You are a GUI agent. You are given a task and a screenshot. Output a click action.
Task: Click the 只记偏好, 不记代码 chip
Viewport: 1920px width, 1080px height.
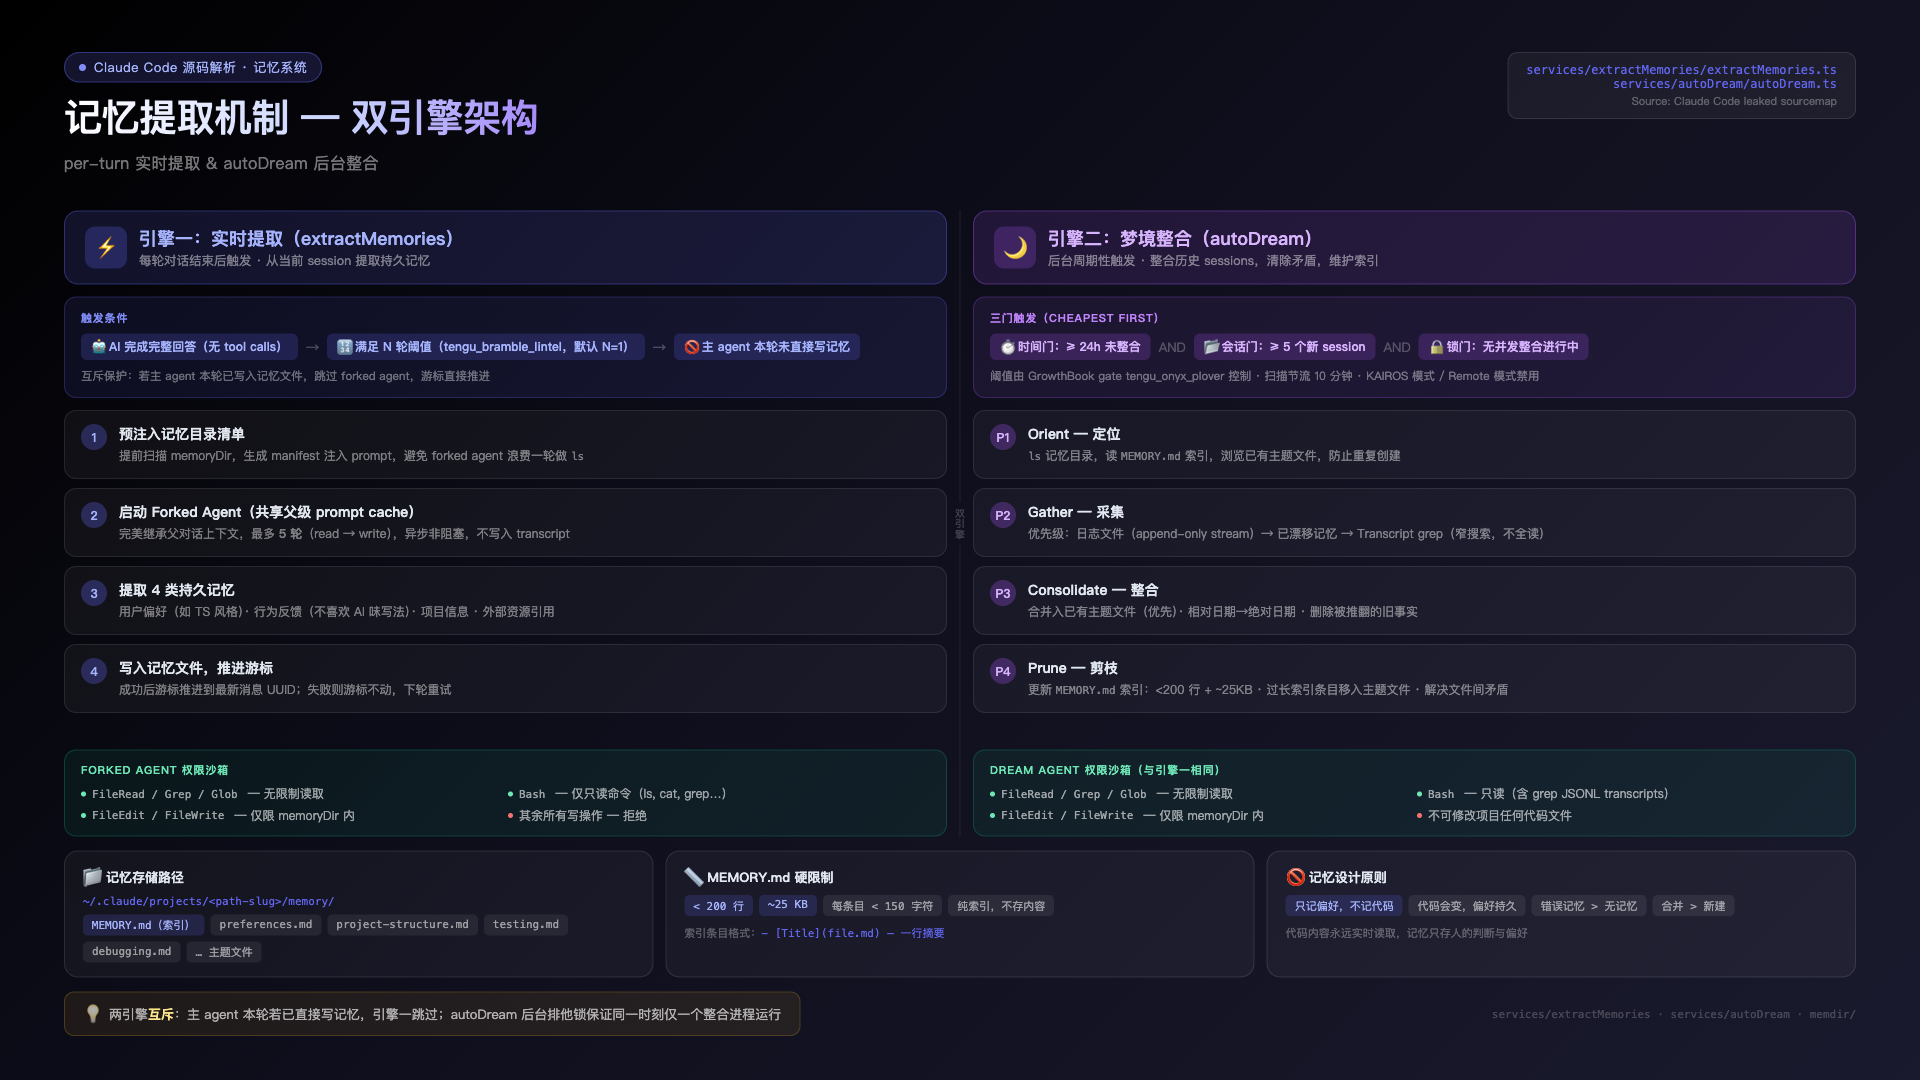[1344, 906]
